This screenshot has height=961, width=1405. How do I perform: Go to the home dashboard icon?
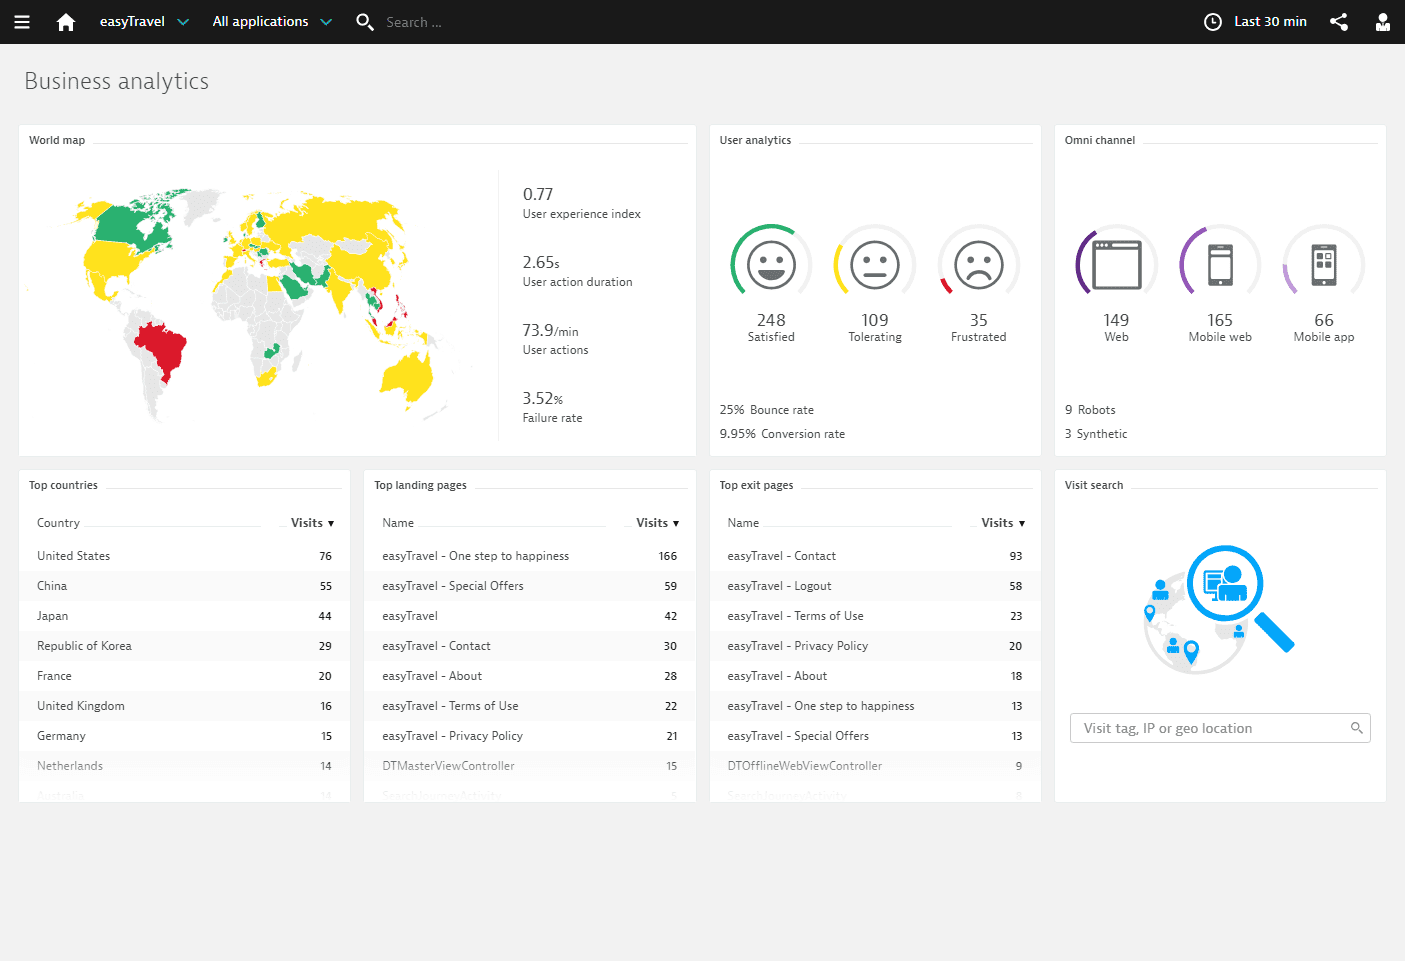(x=66, y=22)
